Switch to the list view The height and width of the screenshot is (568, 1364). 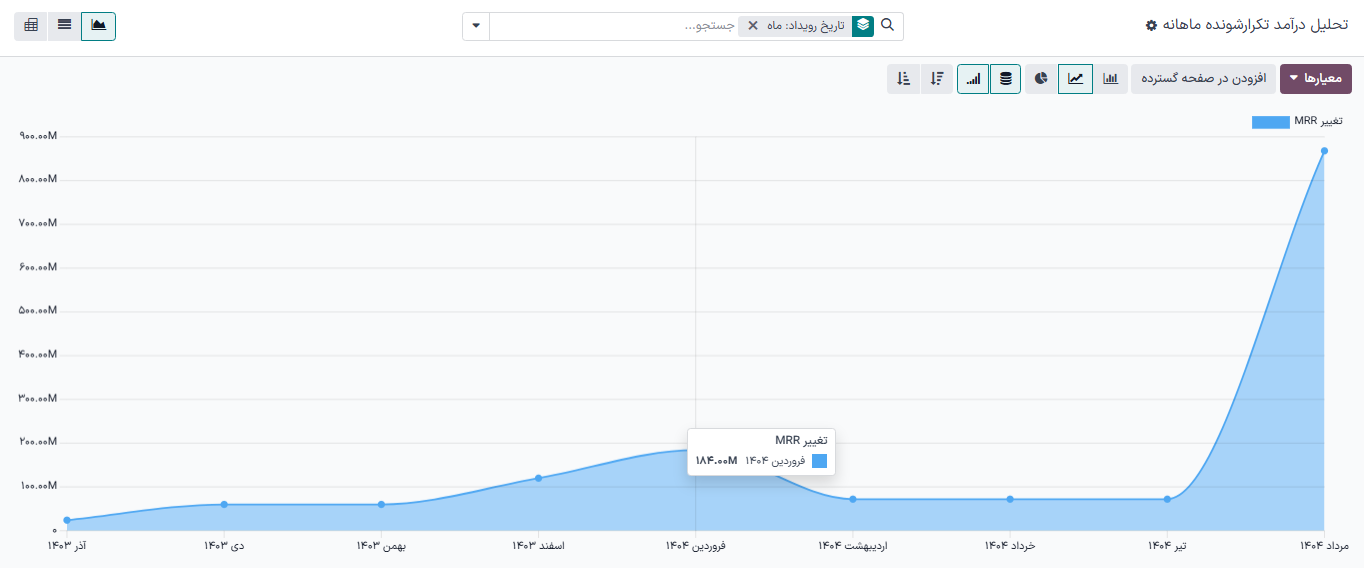[64, 26]
